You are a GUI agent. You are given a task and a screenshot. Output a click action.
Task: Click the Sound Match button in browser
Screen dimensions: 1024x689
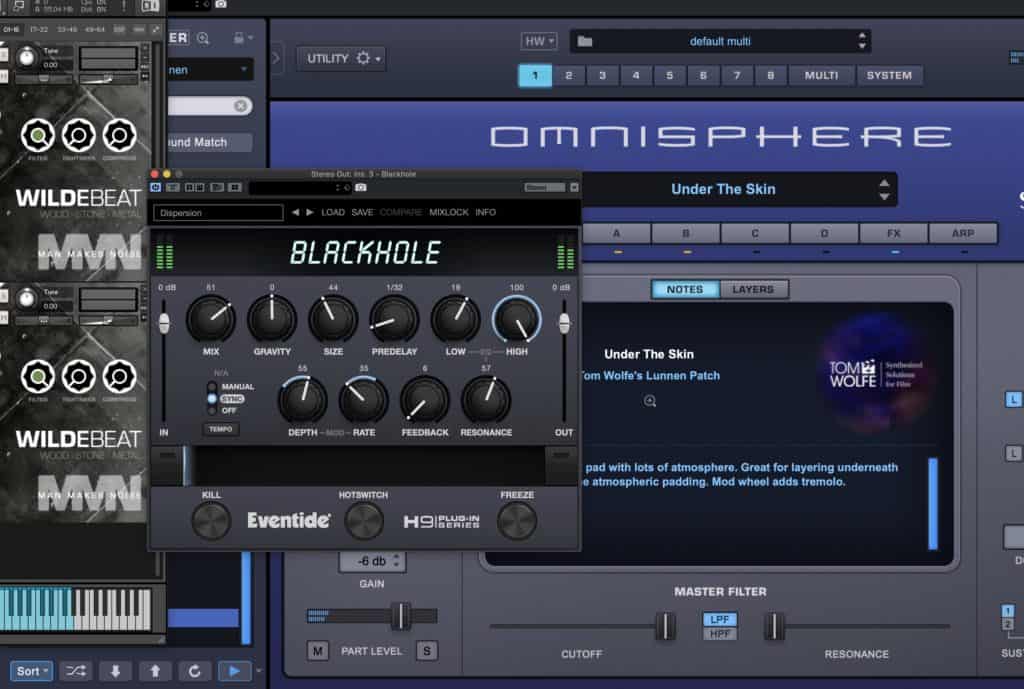click(210, 142)
